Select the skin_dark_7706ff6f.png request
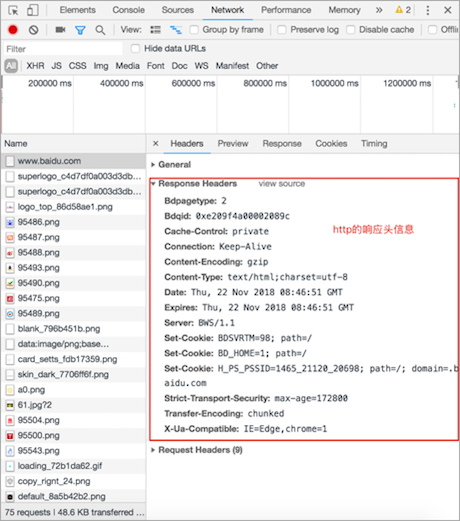460x521 pixels. [x=73, y=375]
